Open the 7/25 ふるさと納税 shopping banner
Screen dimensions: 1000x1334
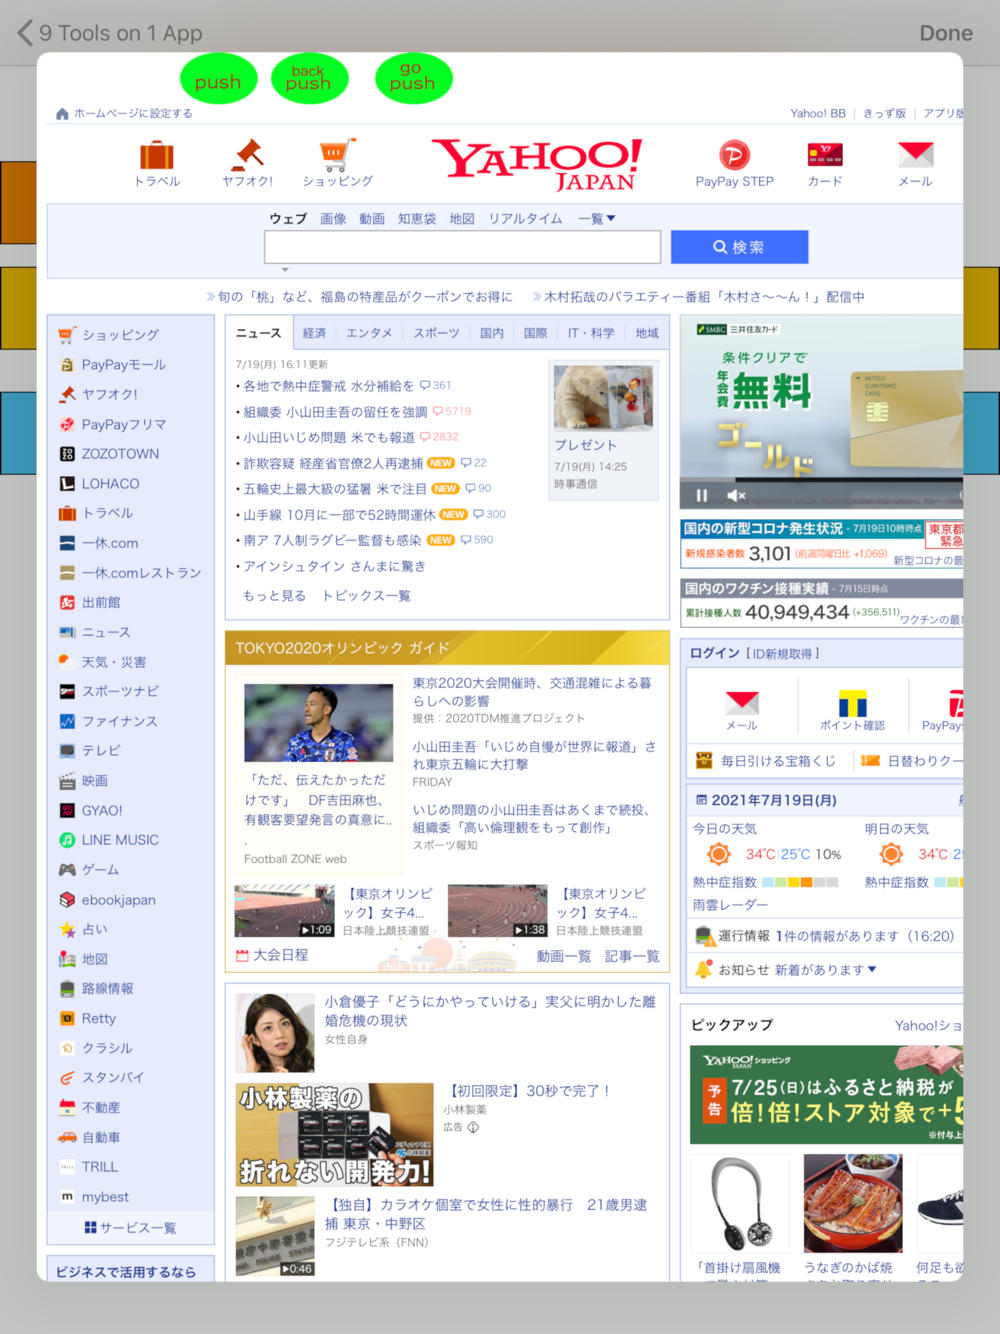tap(826, 1095)
